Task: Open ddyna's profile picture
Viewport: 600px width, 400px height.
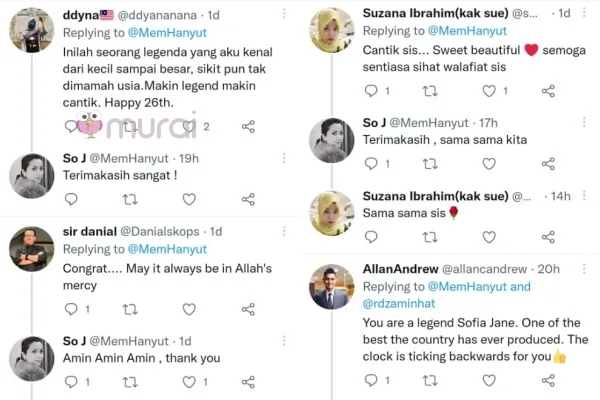Action: (x=31, y=30)
